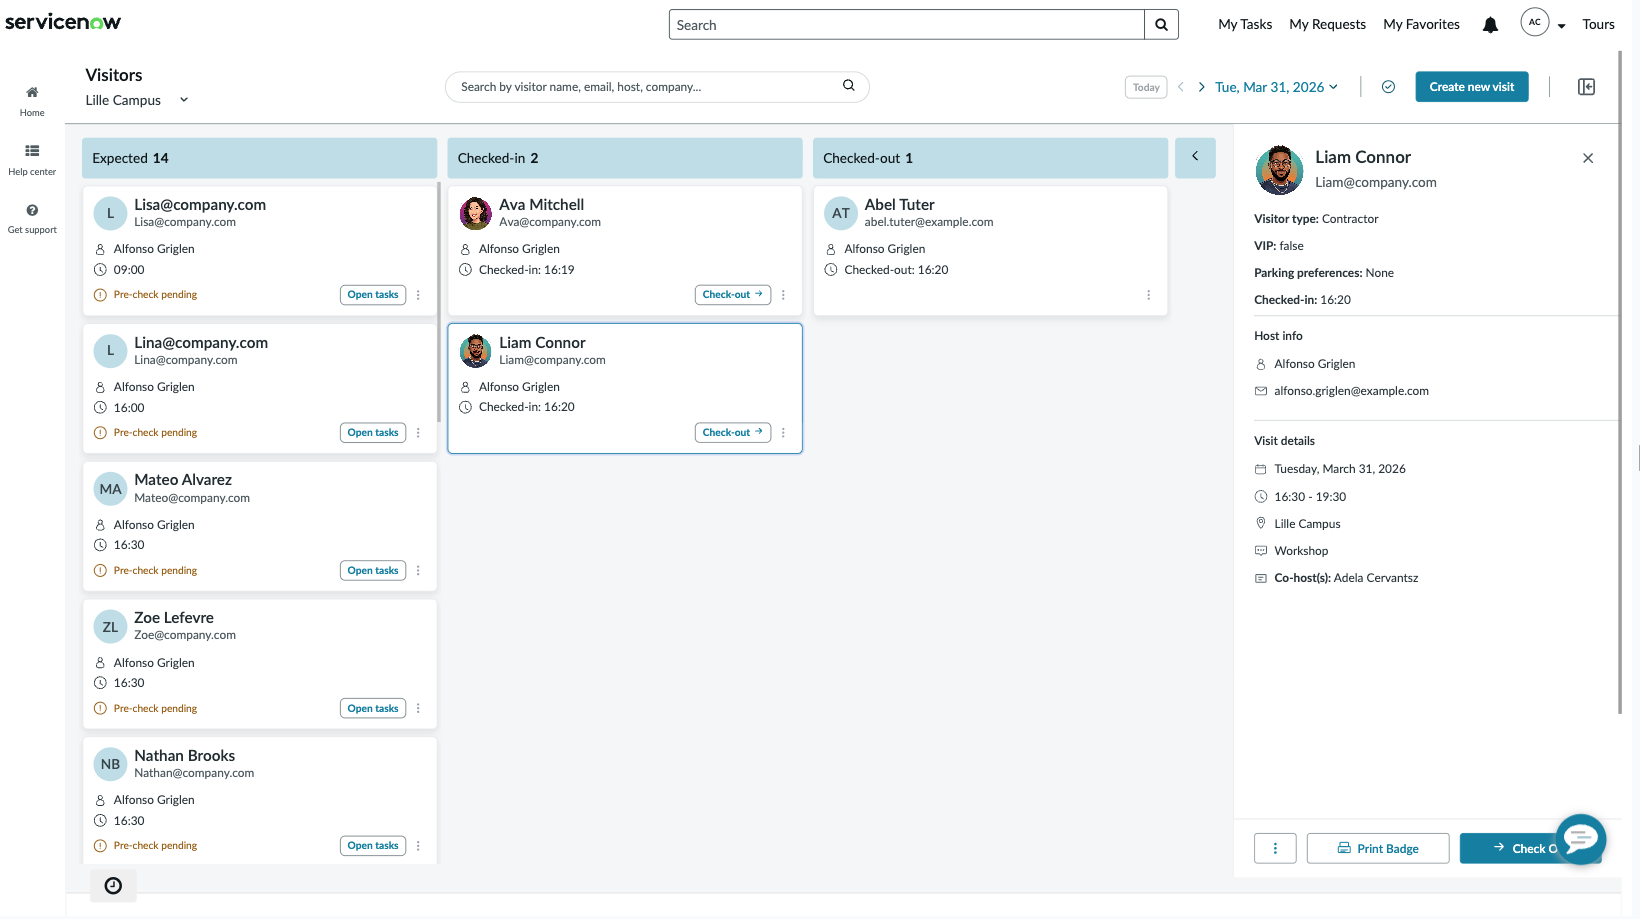Screen dimensions: 1640x919
Task: Go to the previous day arrow
Action: [x=1181, y=87]
